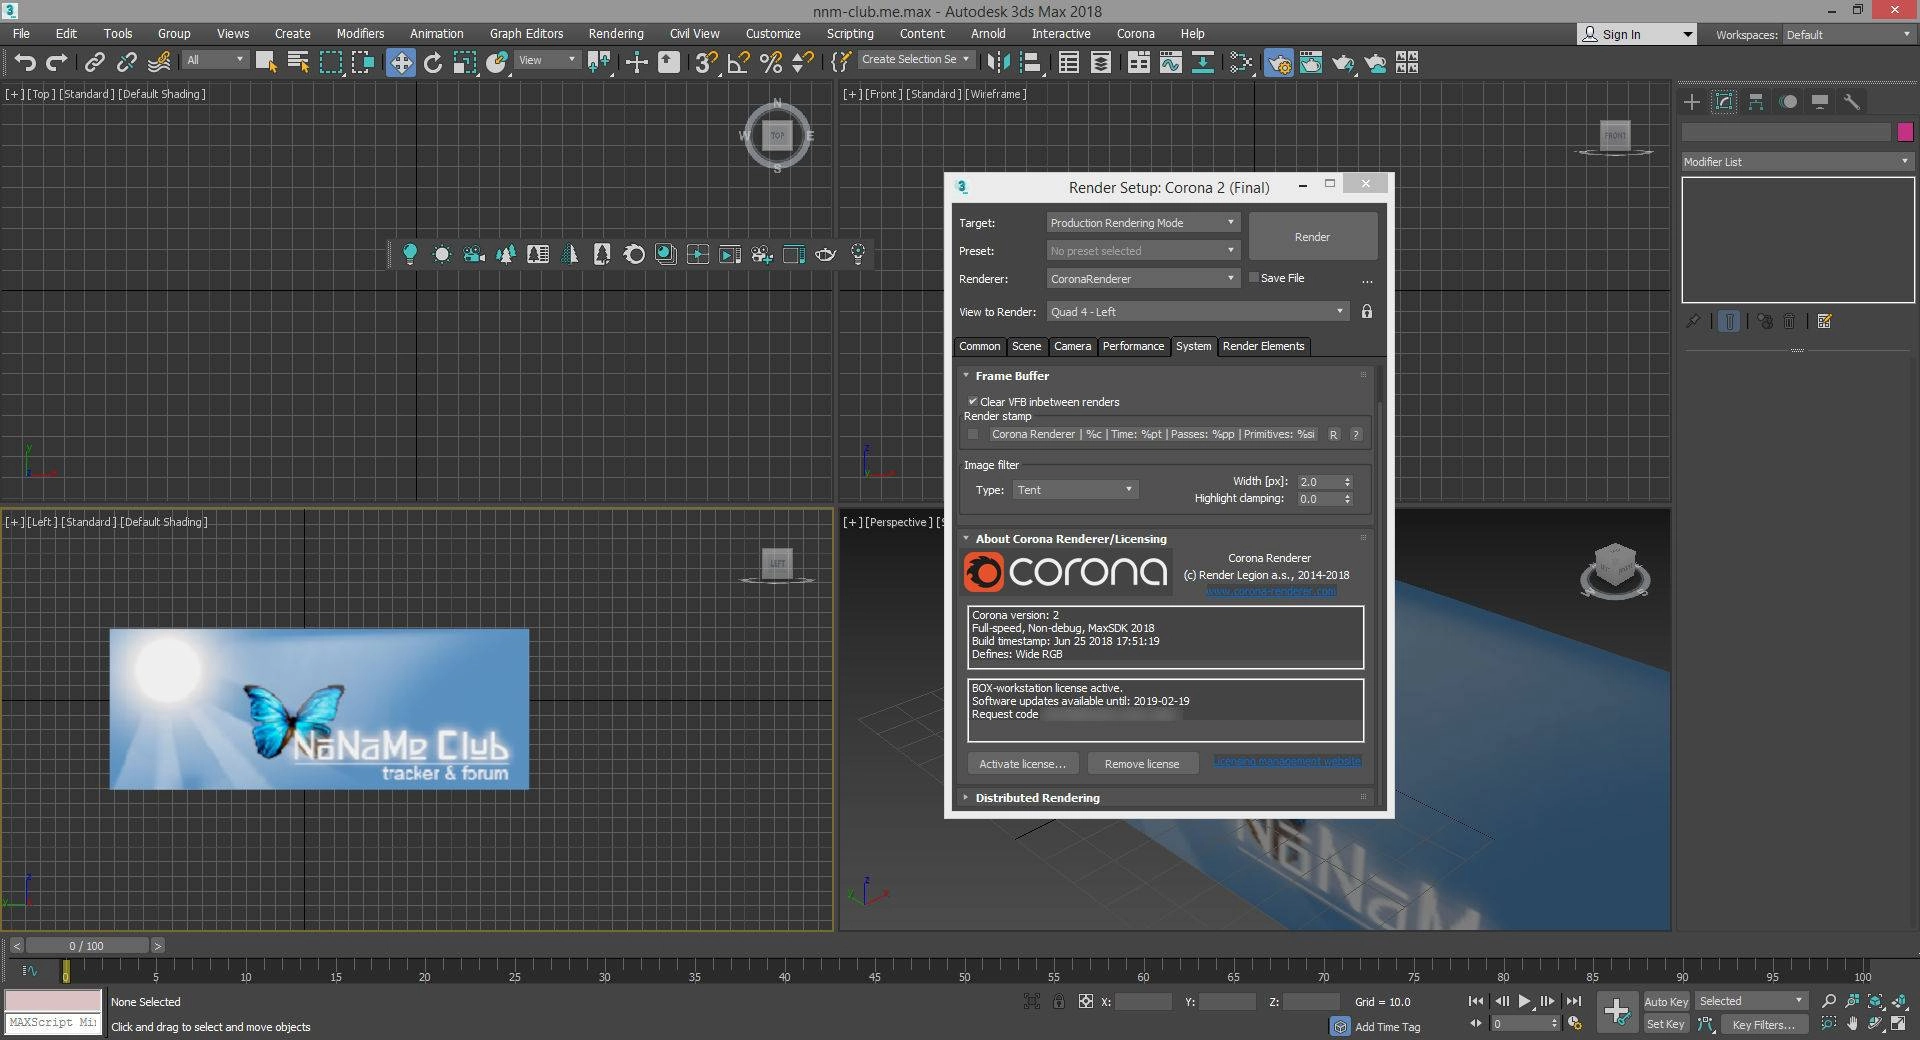Open the Create command panel tab
Viewport: 1920px width, 1040px height.
pyautogui.click(x=1692, y=102)
